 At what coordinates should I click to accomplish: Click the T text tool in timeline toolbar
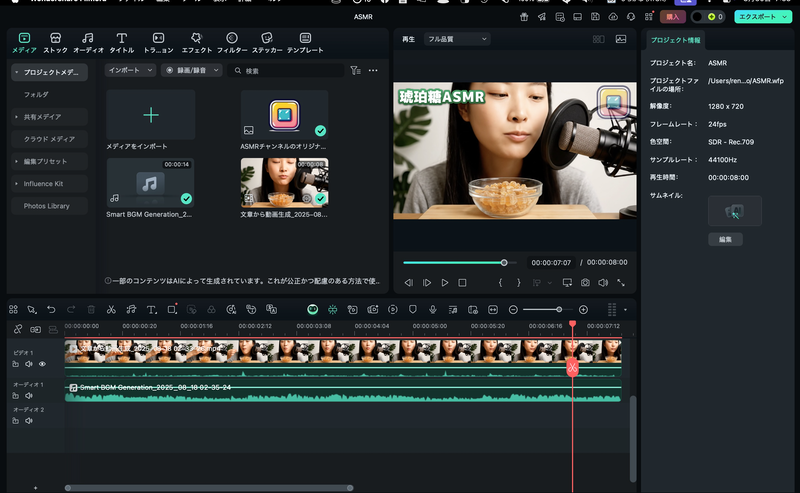(152, 309)
